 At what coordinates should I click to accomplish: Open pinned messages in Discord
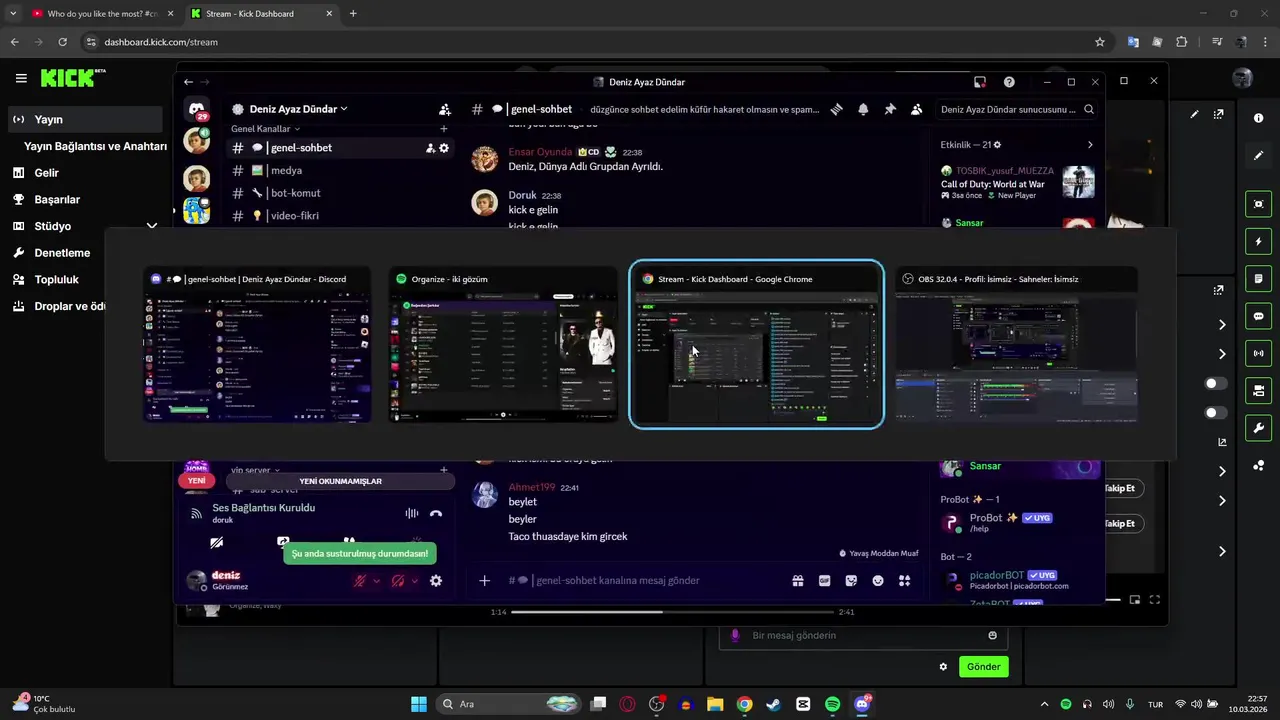point(890,109)
